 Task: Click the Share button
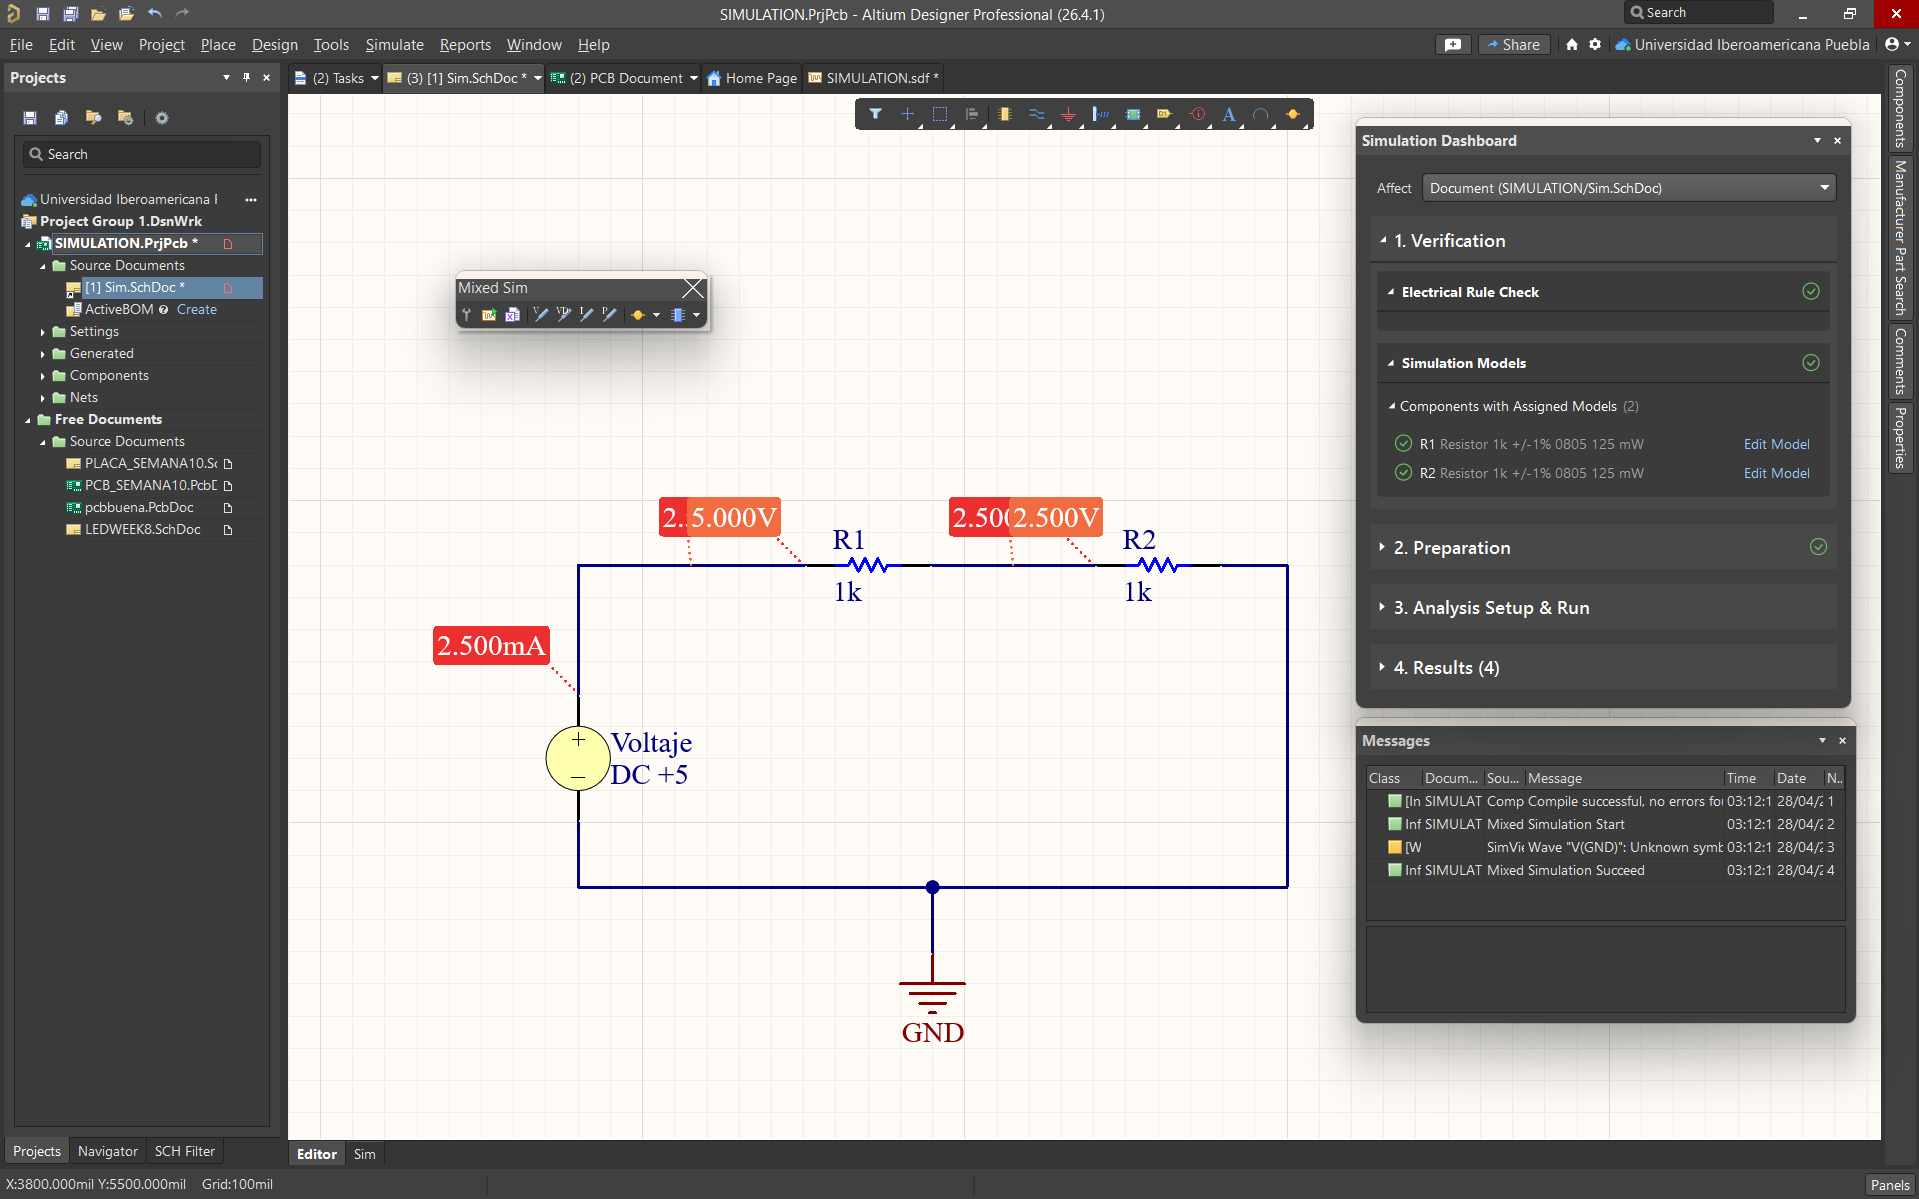[1513, 45]
